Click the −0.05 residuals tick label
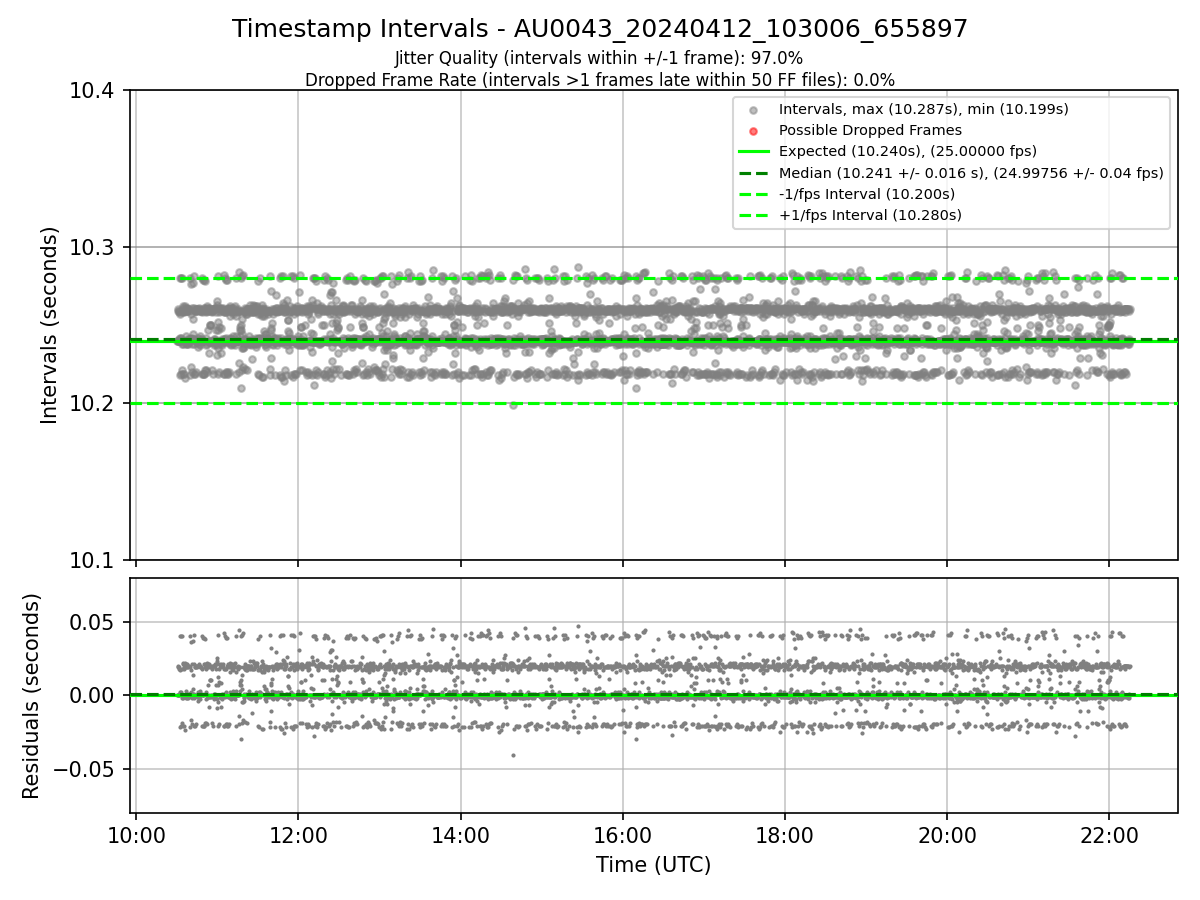This screenshot has height=900, width=1200. [x=86, y=769]
